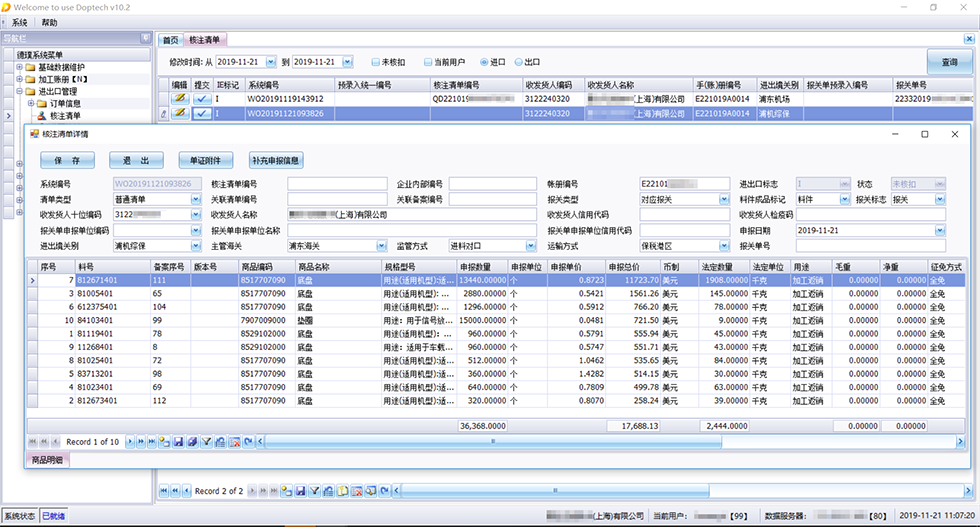Open 清单类型 dropdown showing 普通清单
This screenshot has height=527, width=980.
pyautogui.click(x=196, y=199)
